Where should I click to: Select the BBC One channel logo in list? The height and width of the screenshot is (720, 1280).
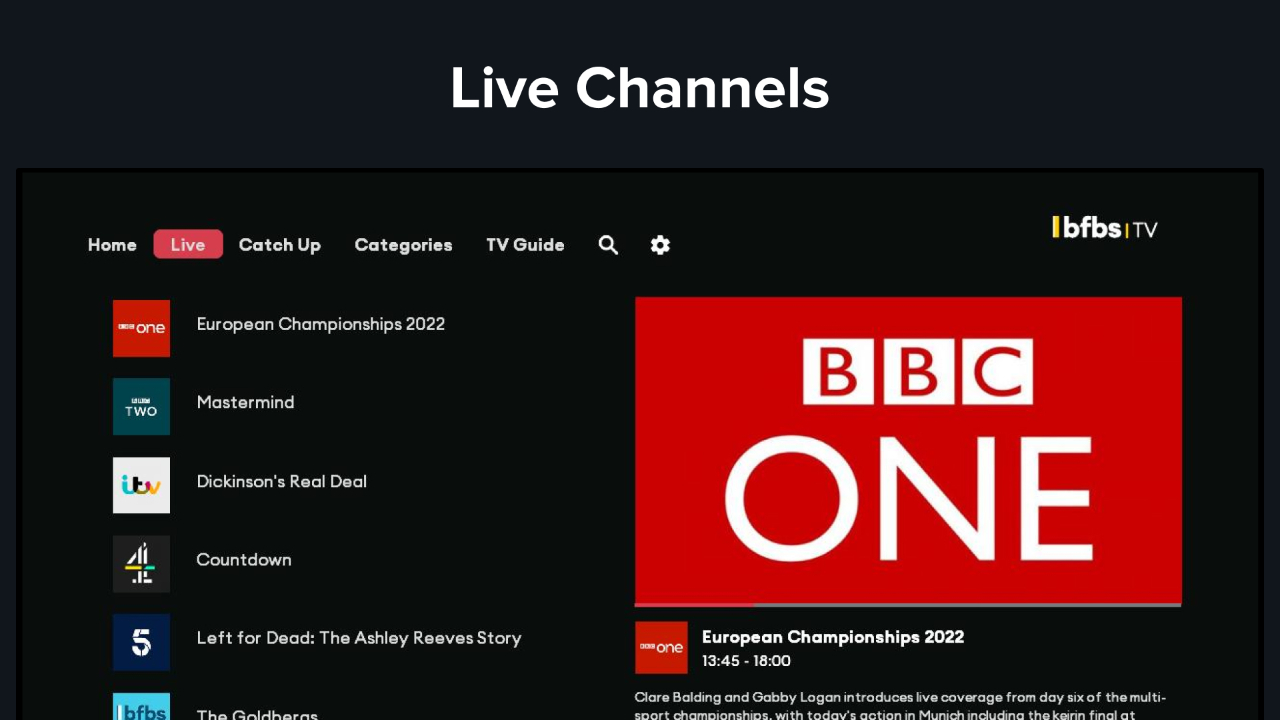(x=141, y=328)
